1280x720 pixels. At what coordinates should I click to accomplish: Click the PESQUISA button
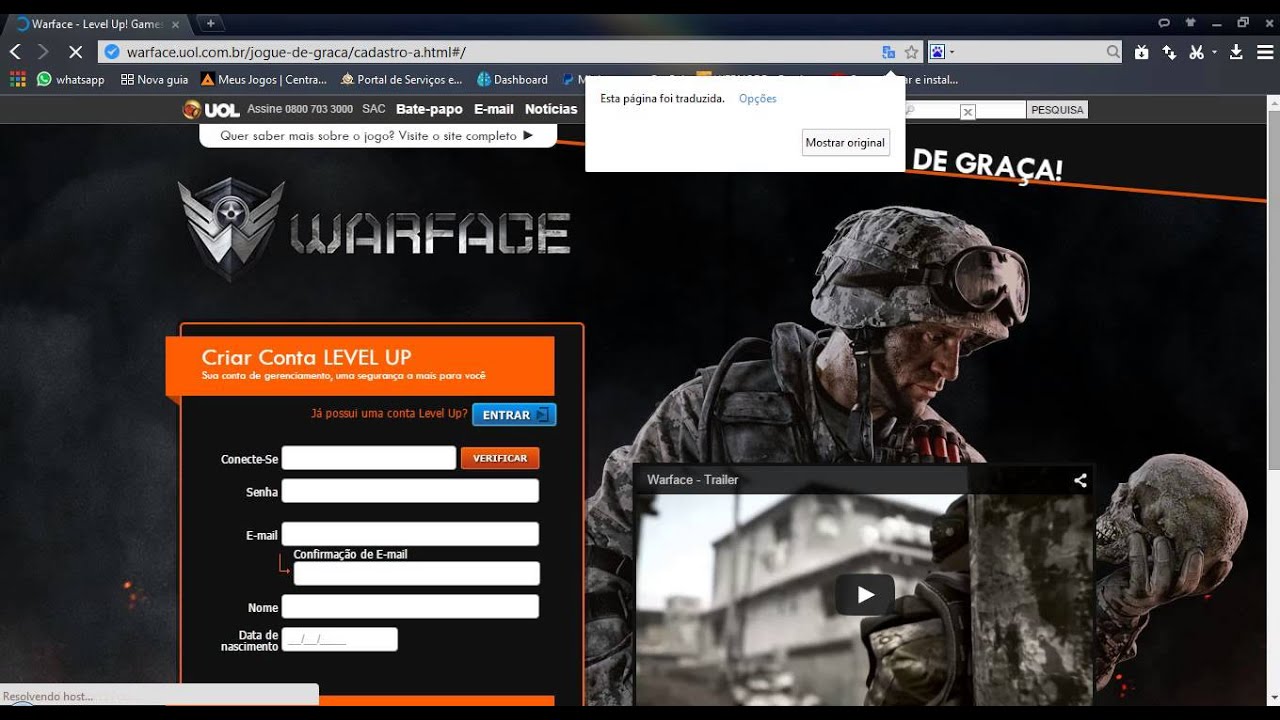pyautogui.click(x=1057, y=110)
